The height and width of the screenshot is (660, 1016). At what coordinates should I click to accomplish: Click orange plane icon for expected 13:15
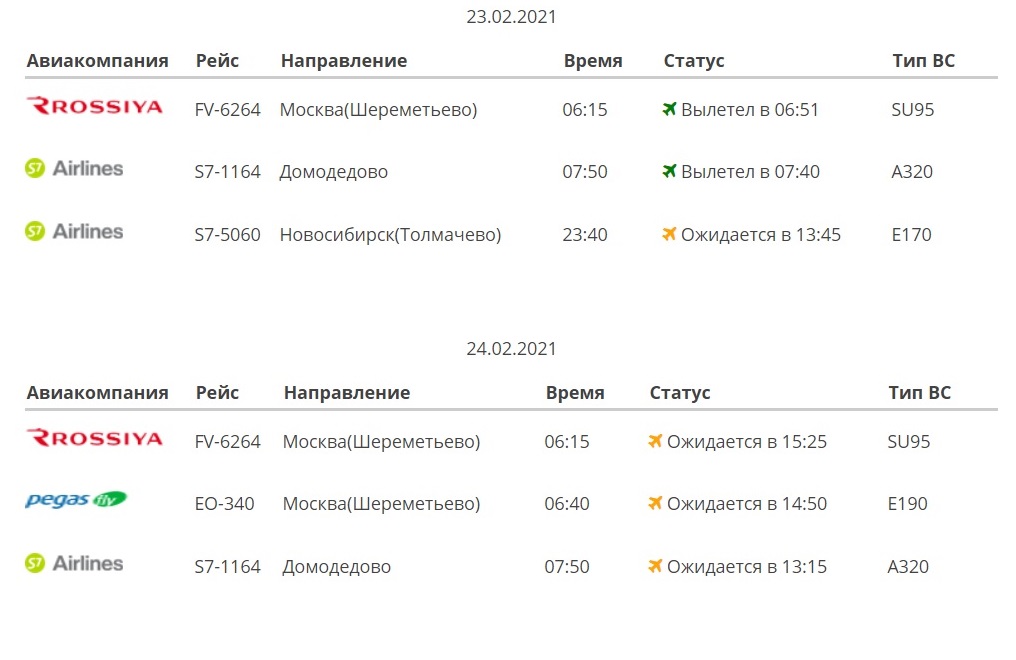[655, 566]
